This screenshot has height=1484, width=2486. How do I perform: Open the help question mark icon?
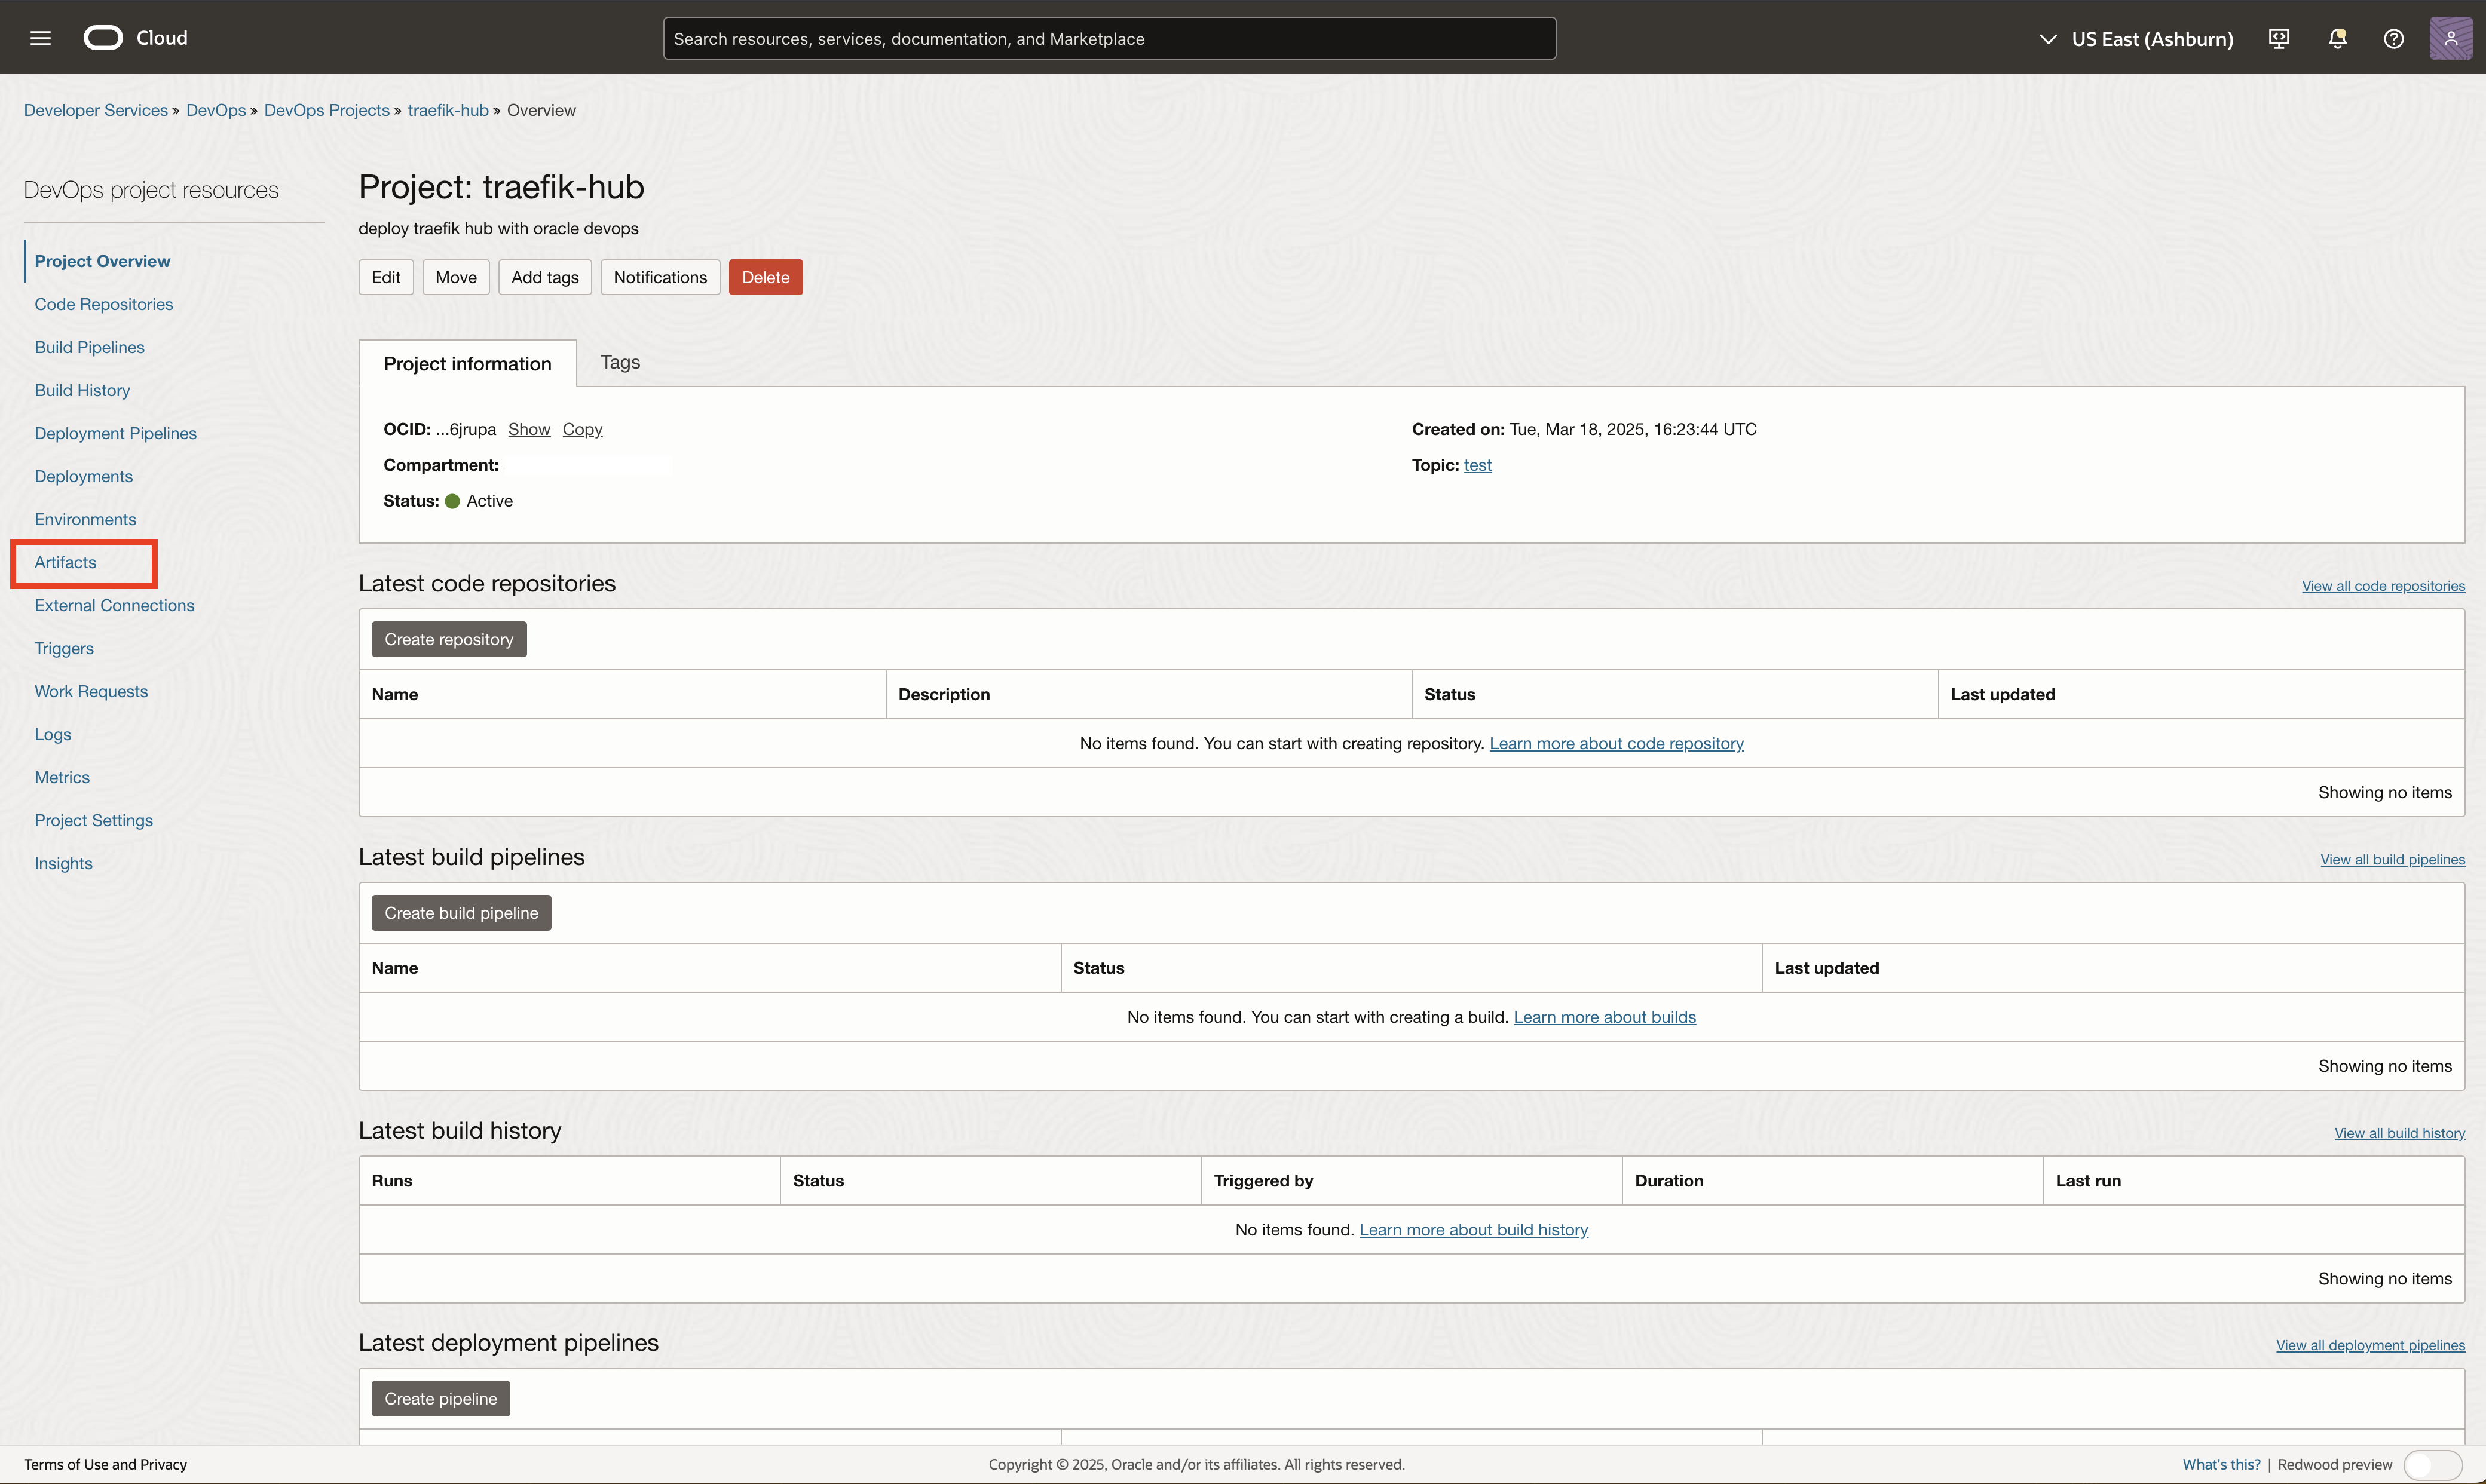pyautogui.click(x=2393, y=38)
